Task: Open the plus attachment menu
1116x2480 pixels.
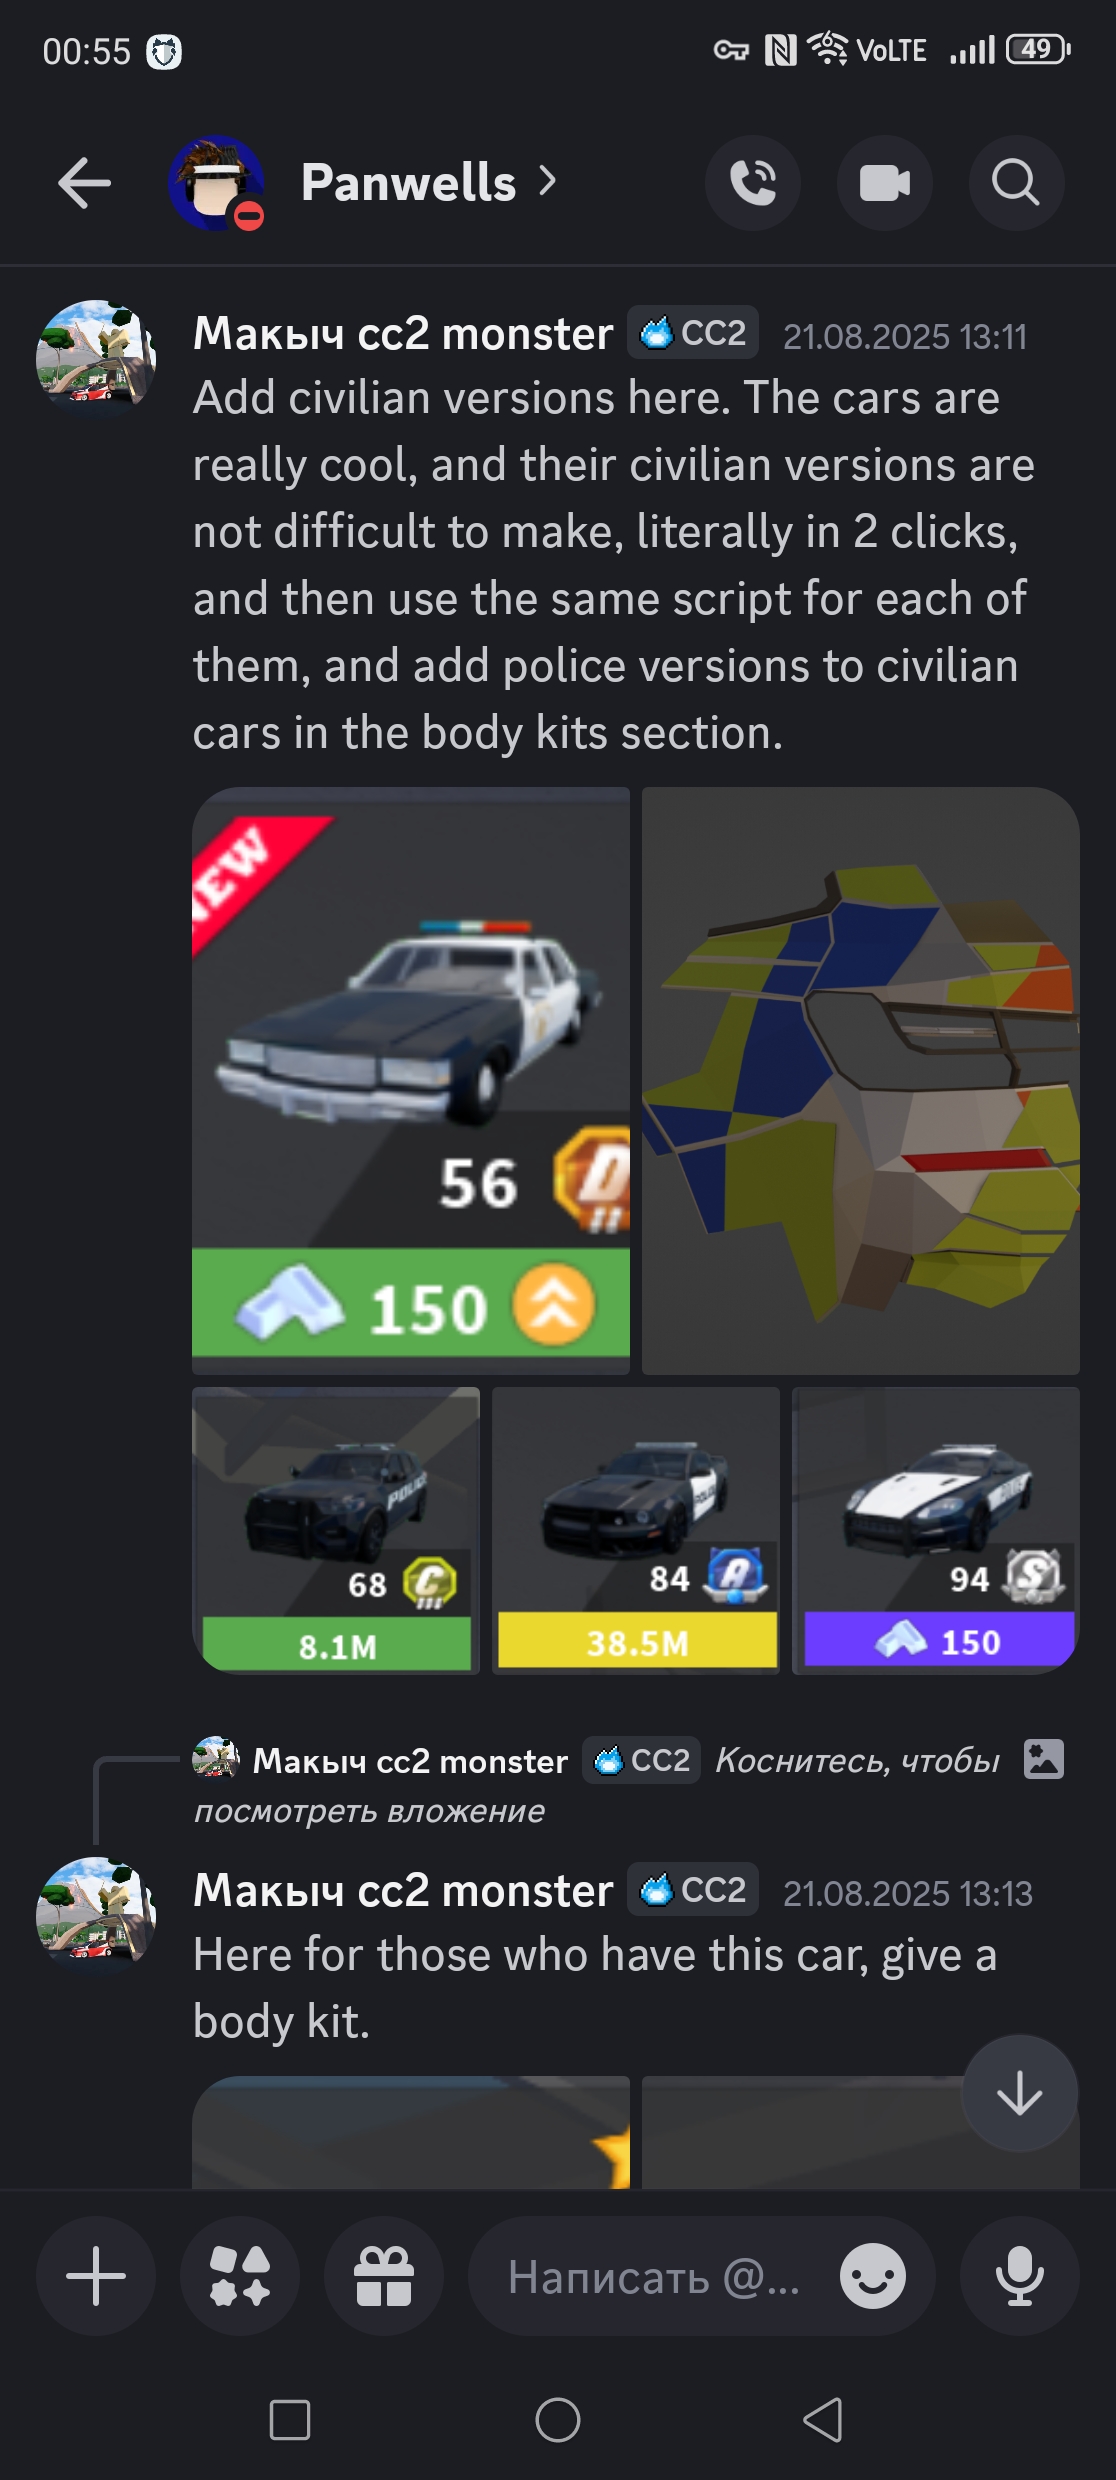Action: coord(96,2276)
